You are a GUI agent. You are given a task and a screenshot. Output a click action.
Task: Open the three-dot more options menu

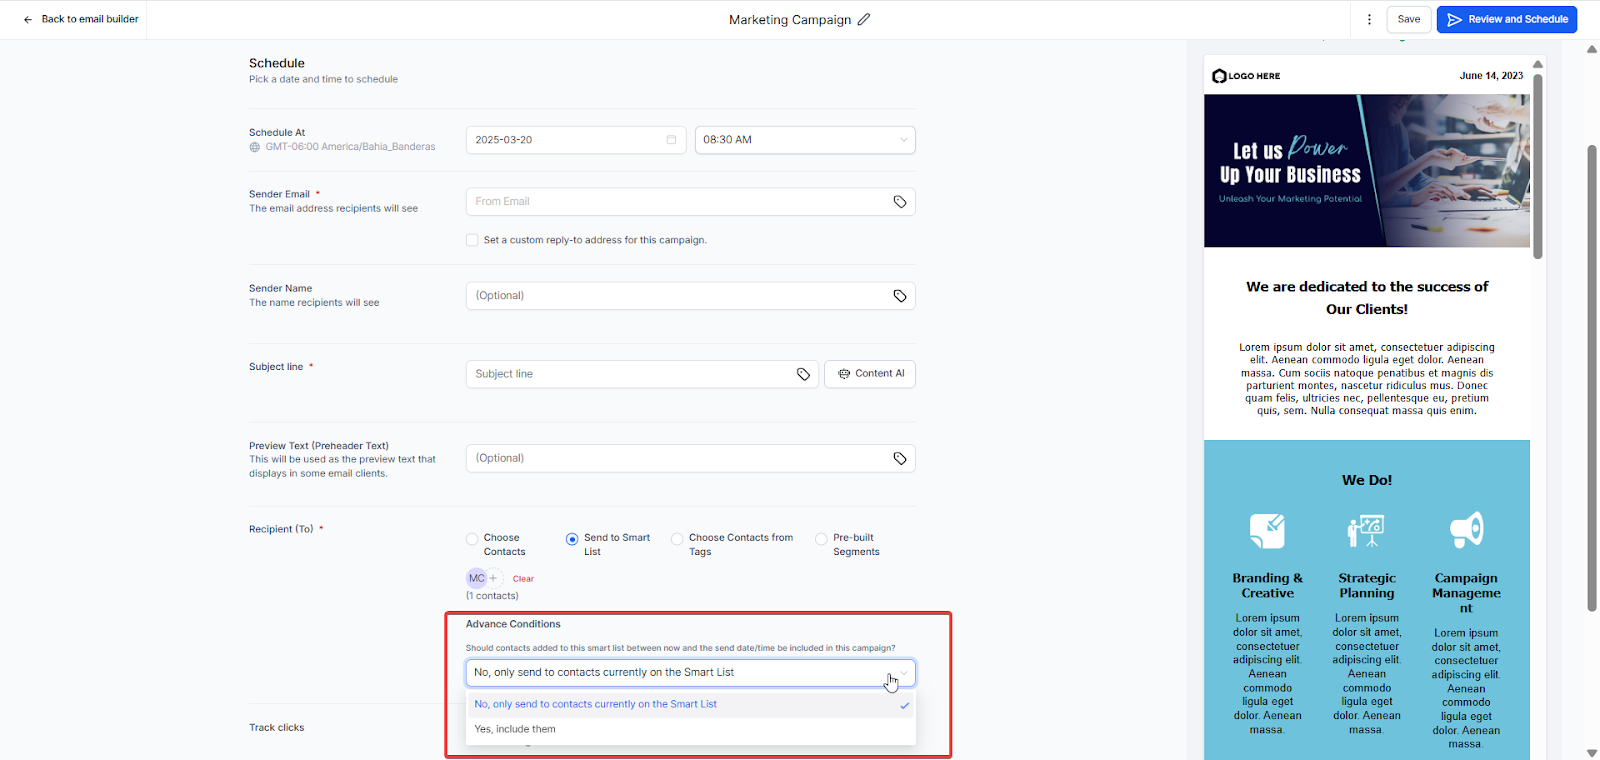click(x=1369, y=19)
